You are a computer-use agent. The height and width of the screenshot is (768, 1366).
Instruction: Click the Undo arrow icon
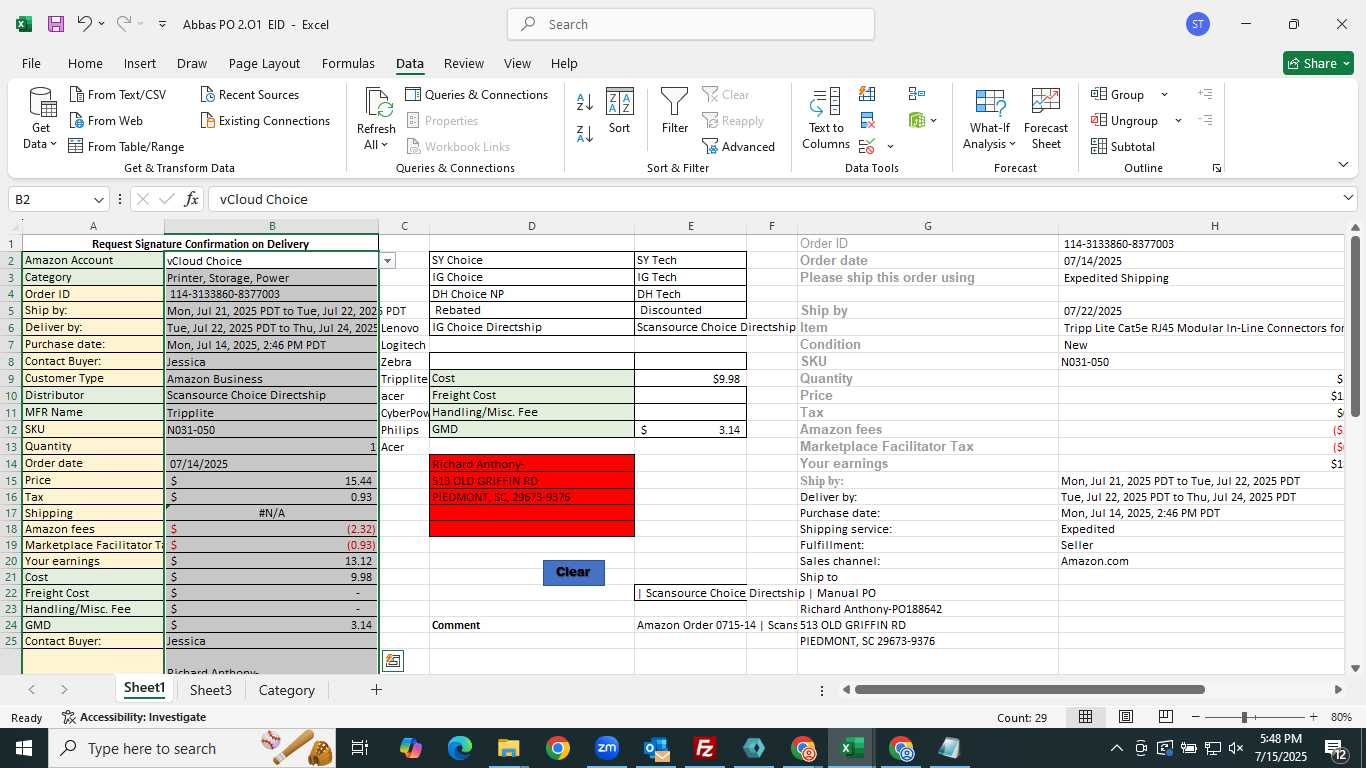85,24
